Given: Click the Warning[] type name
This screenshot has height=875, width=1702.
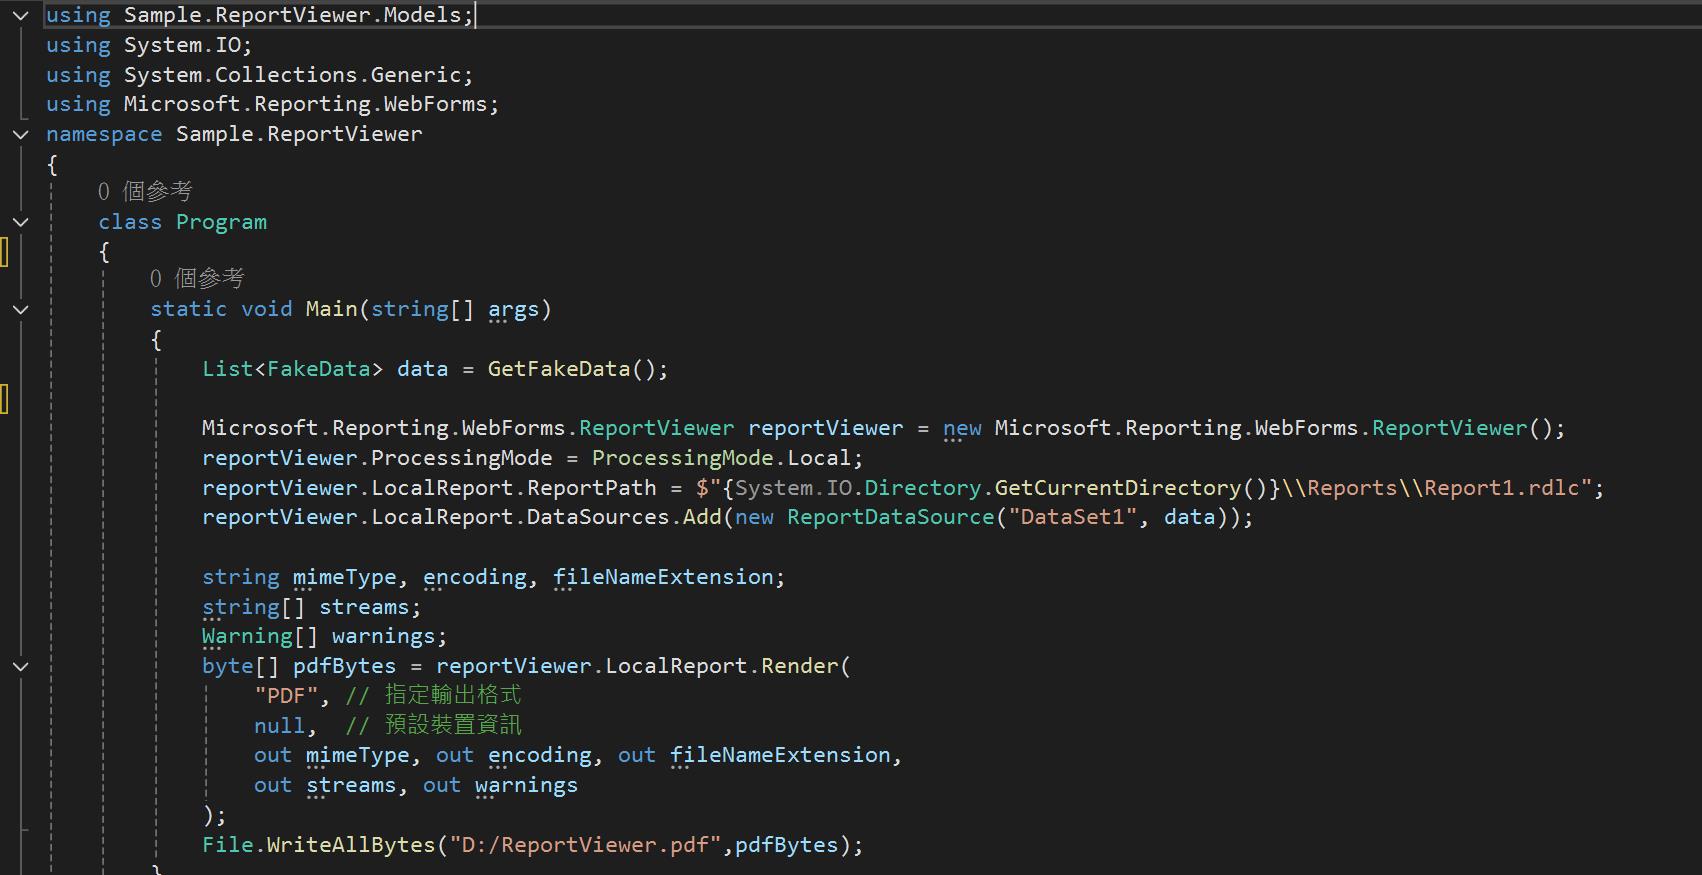Looking at the screenshot, I should [x=247, y=636].
